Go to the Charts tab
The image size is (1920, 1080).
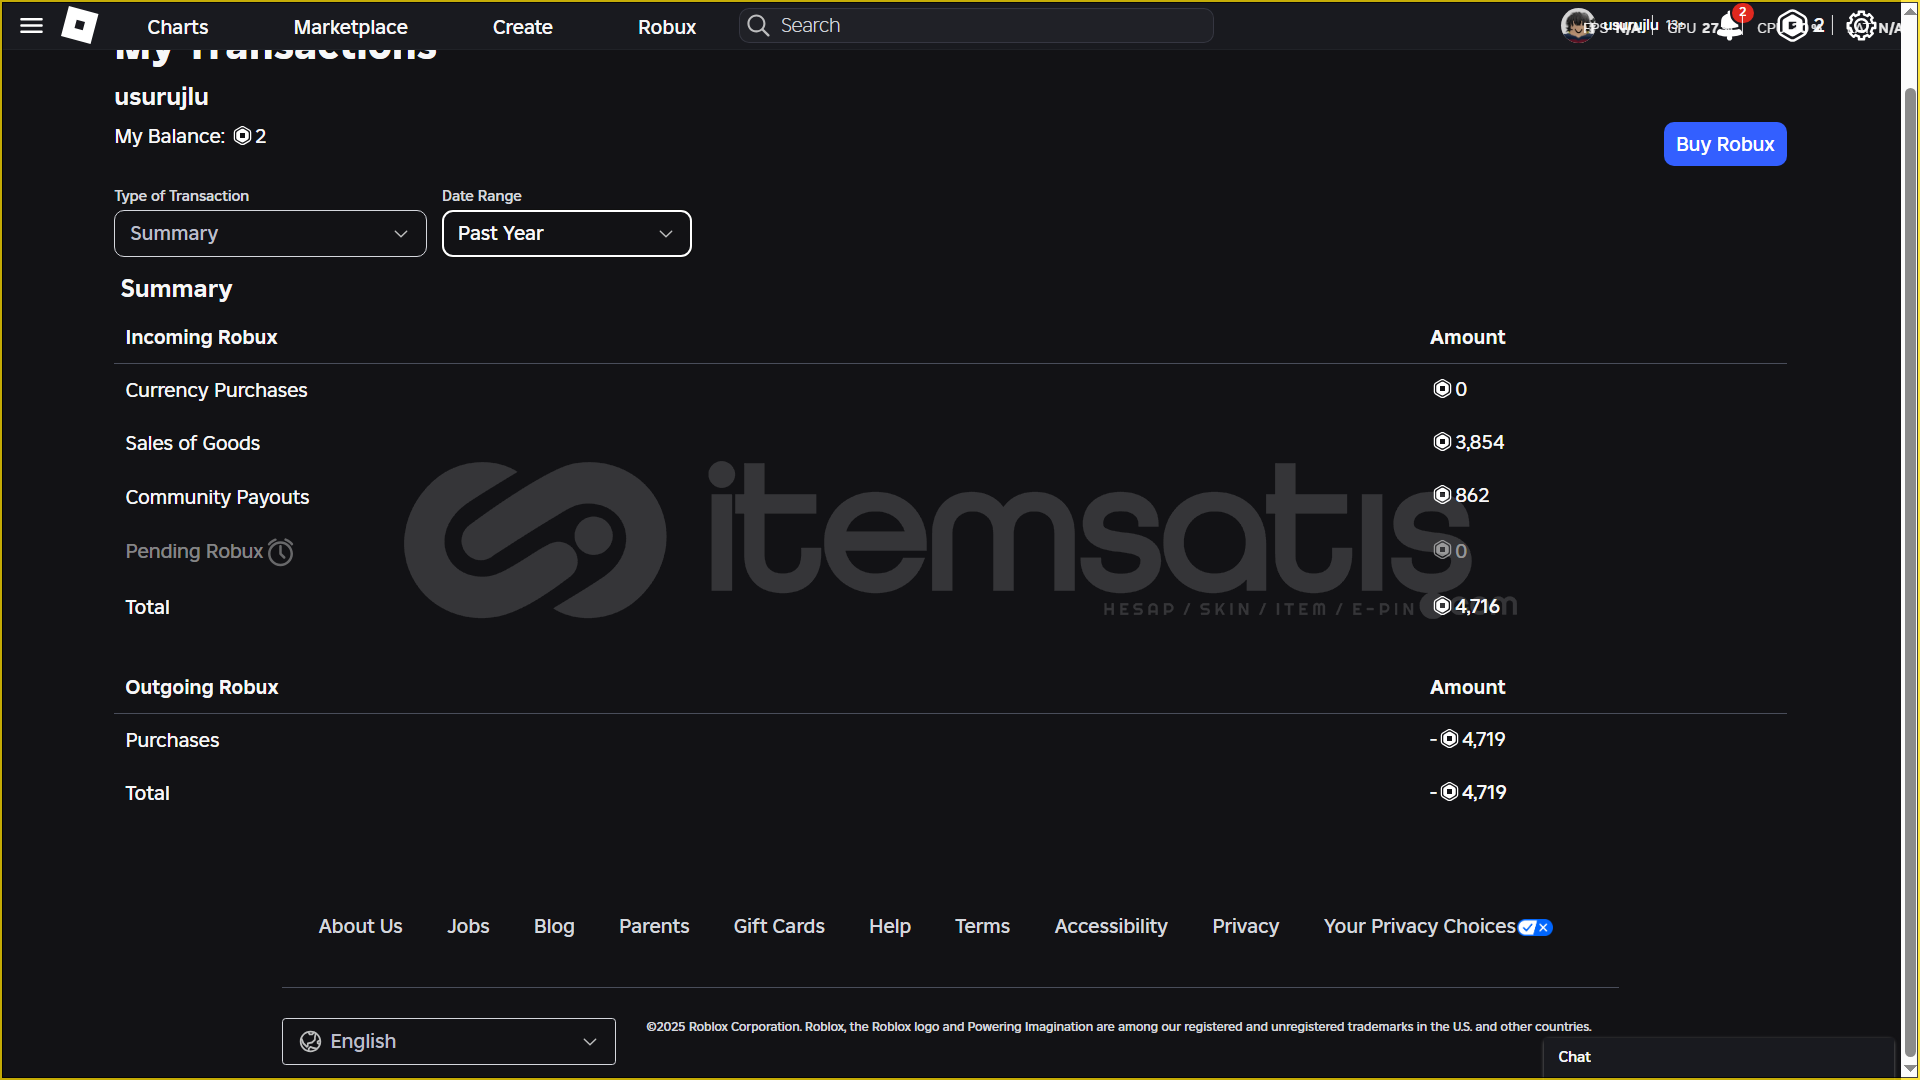point(178,27)
